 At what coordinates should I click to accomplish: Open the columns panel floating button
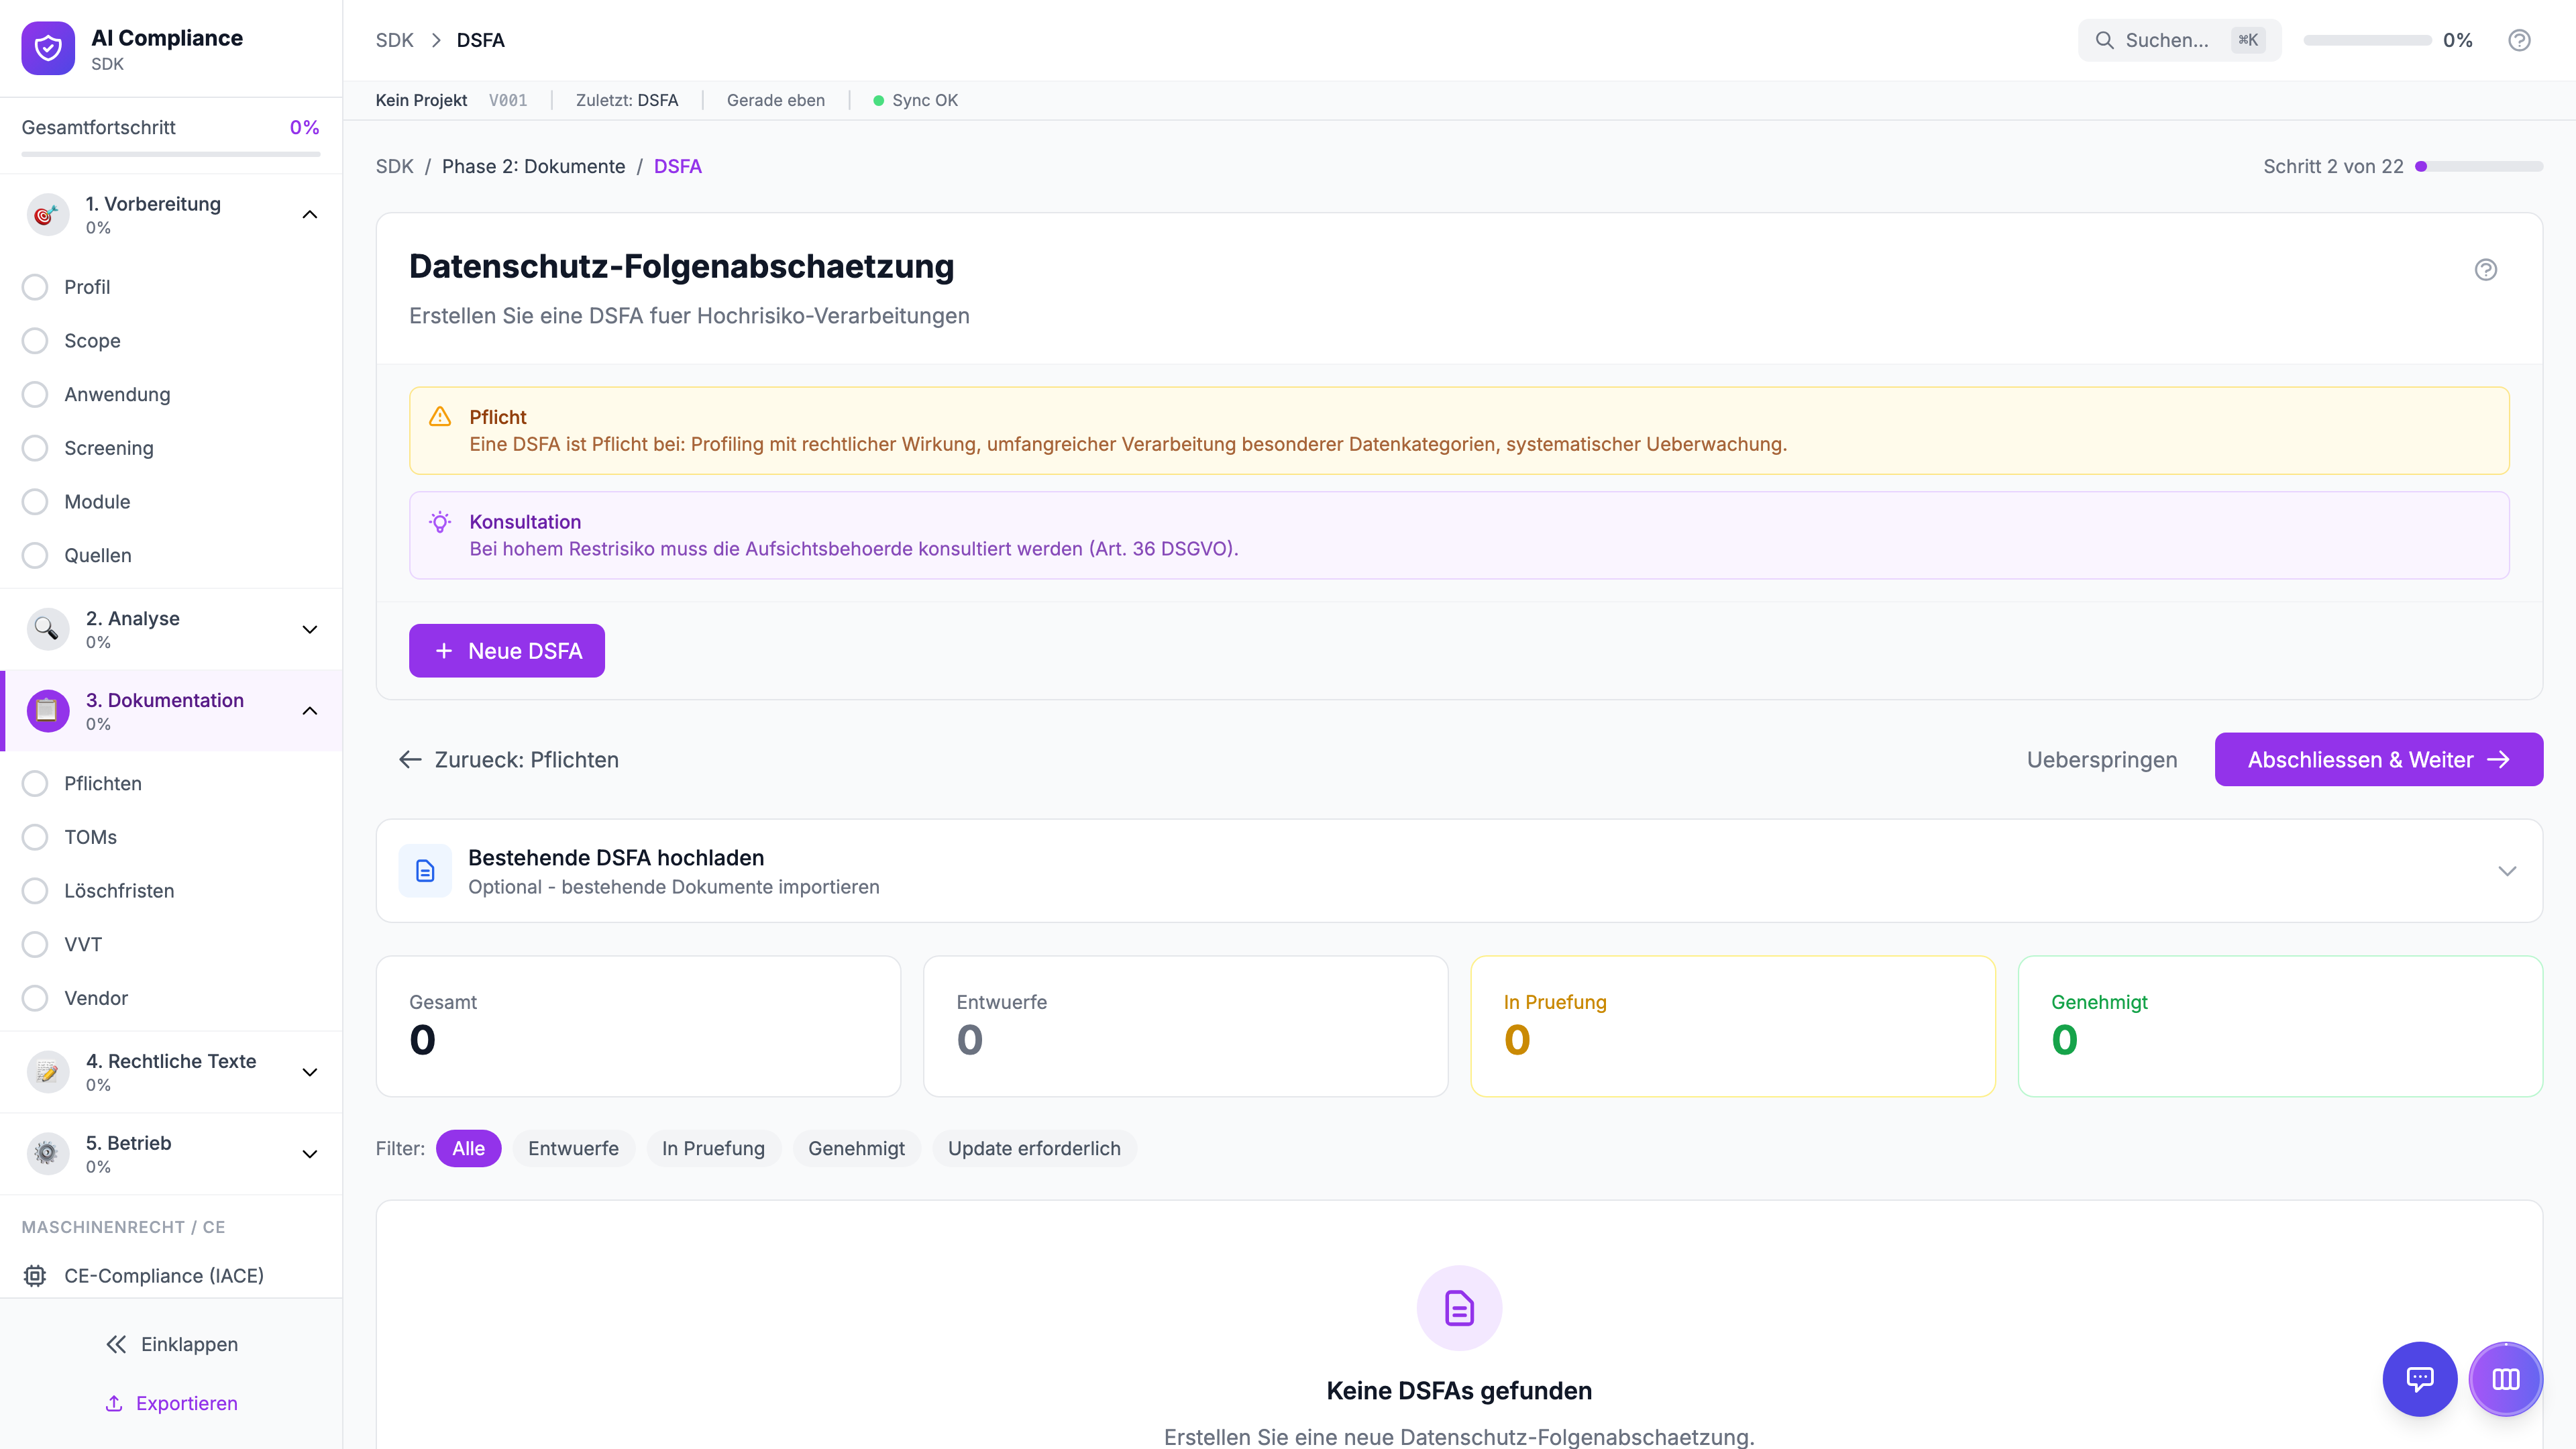(x=2505, y=1379)
